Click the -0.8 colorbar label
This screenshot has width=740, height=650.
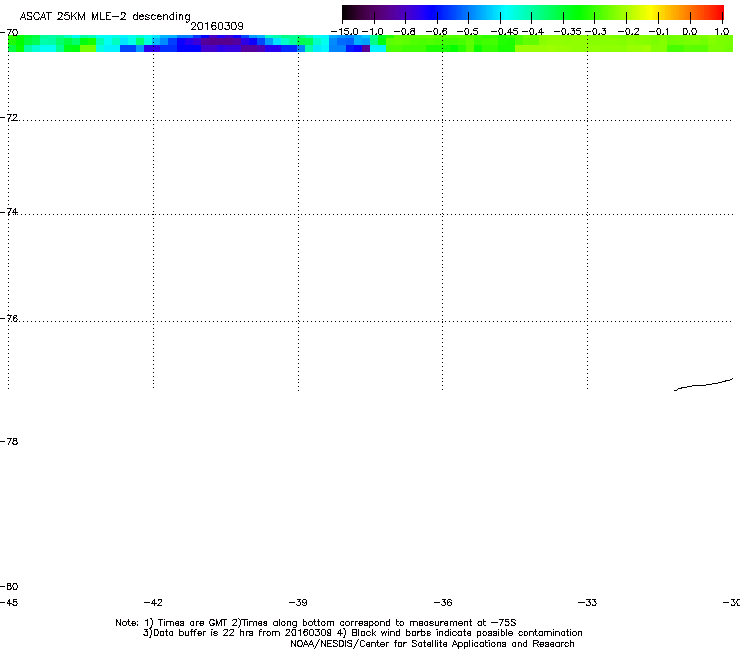click(x=404, y=32)
